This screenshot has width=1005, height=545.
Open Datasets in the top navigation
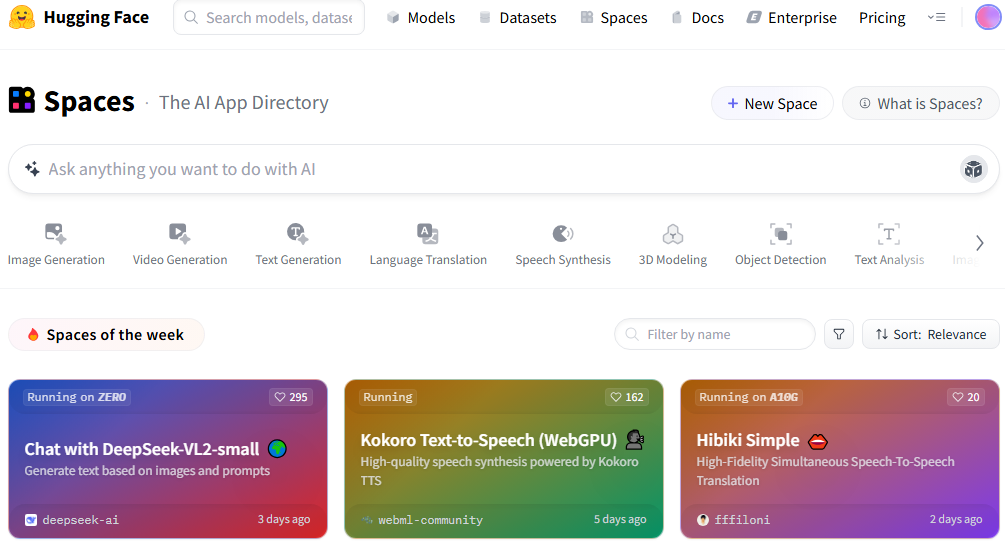pyautogui.click(x=518, y=18)
